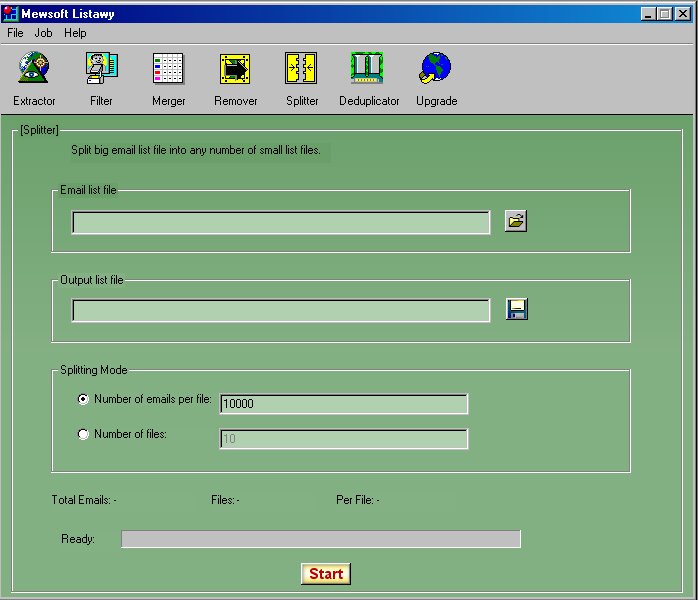Open the File menu
698x600 pixels.
point(15,33)
